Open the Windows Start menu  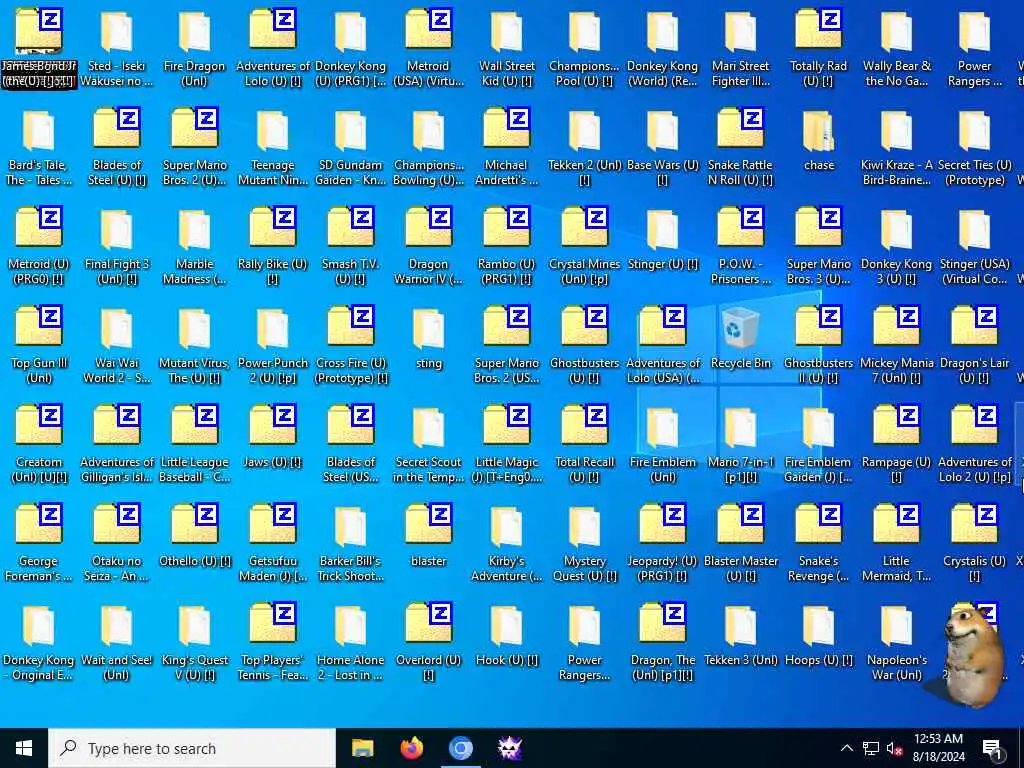point(24,748)
